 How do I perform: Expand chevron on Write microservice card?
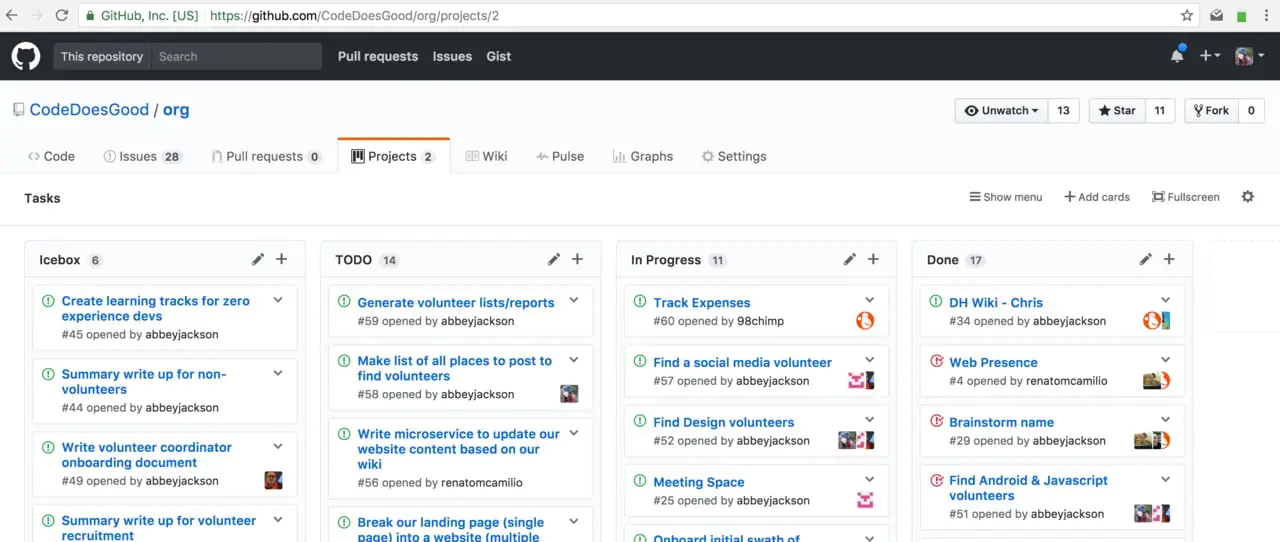pos(574,433)
